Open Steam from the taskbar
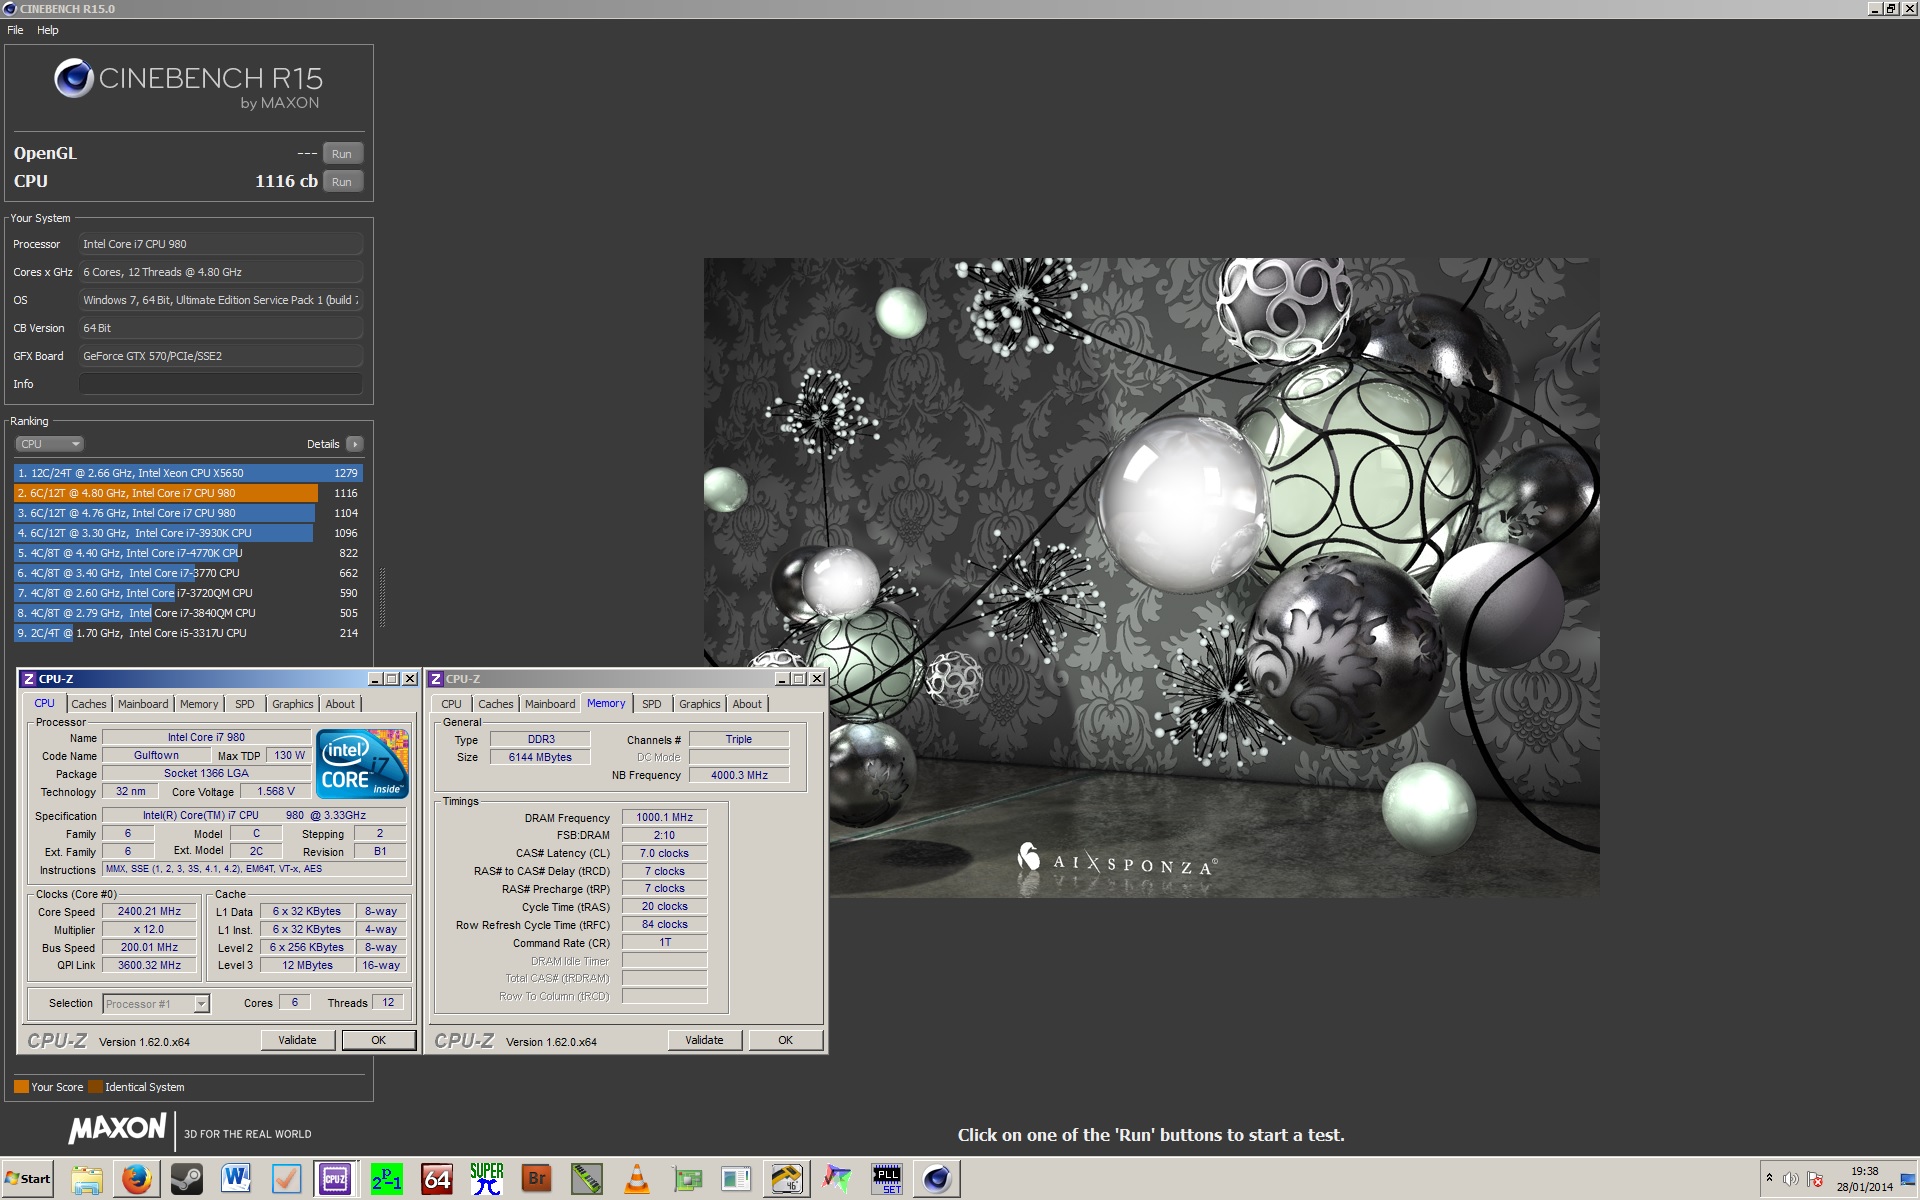1920x1200 pixels. pos(187,1179)
